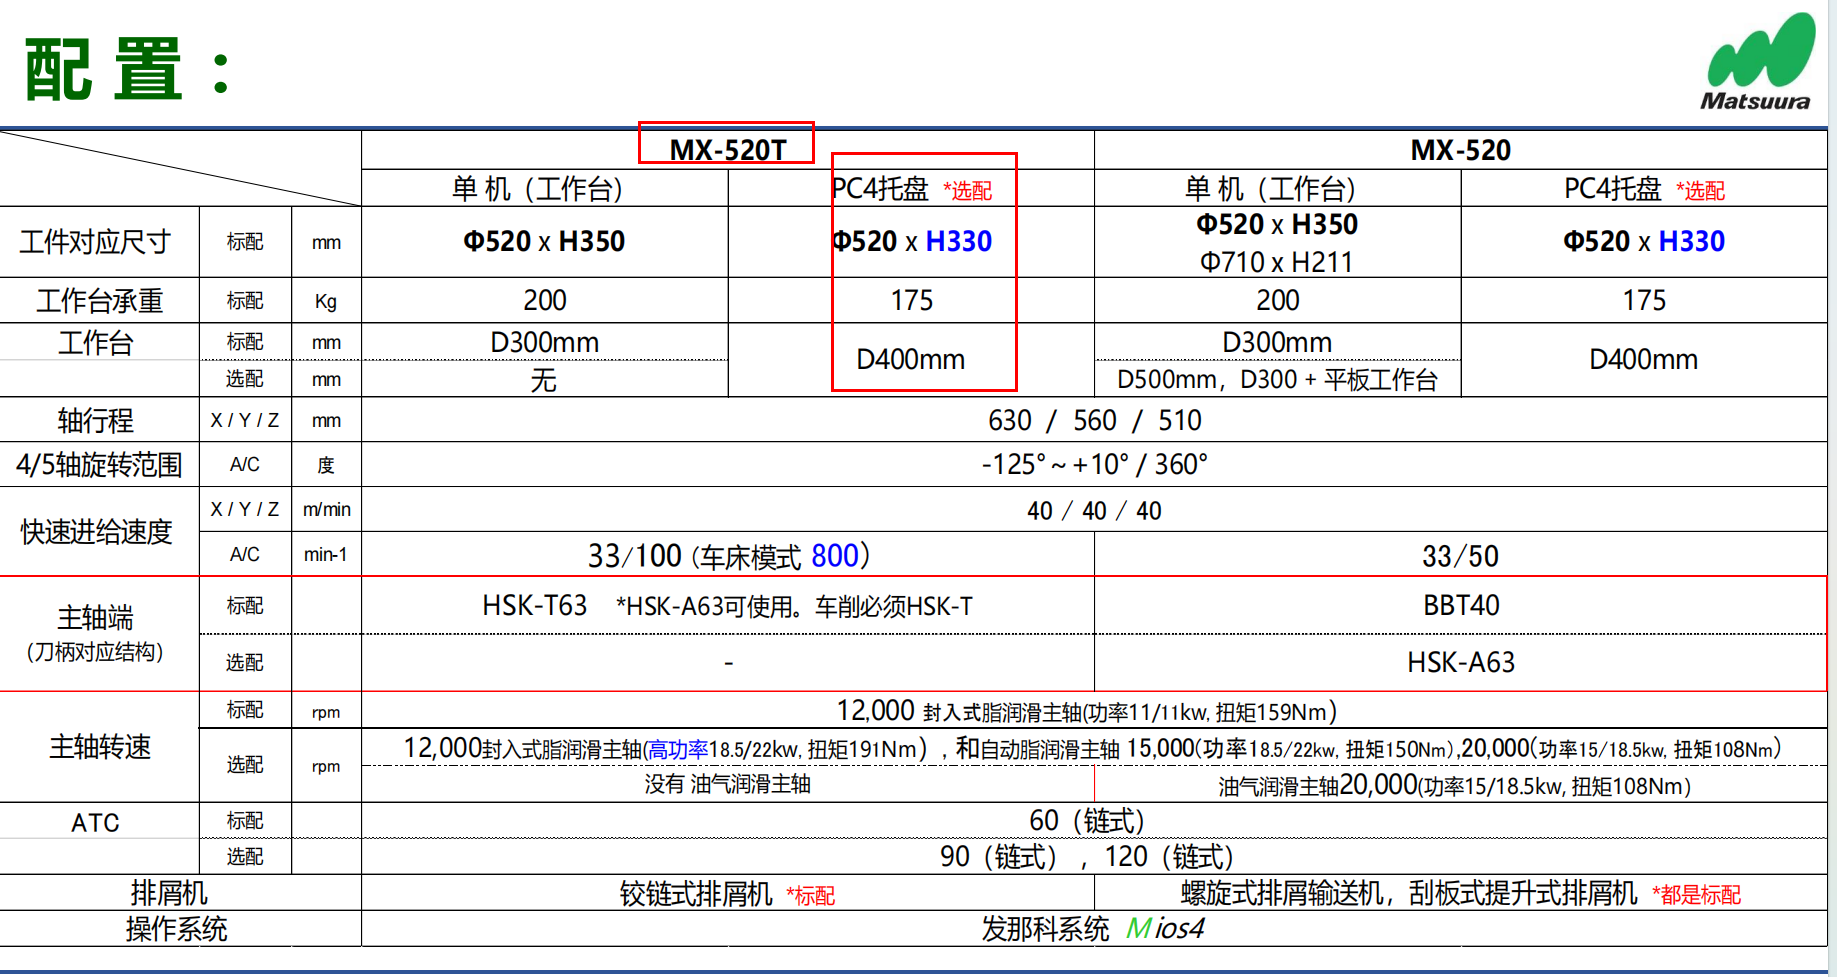Click the min-1 unit cell

[326, 555]
